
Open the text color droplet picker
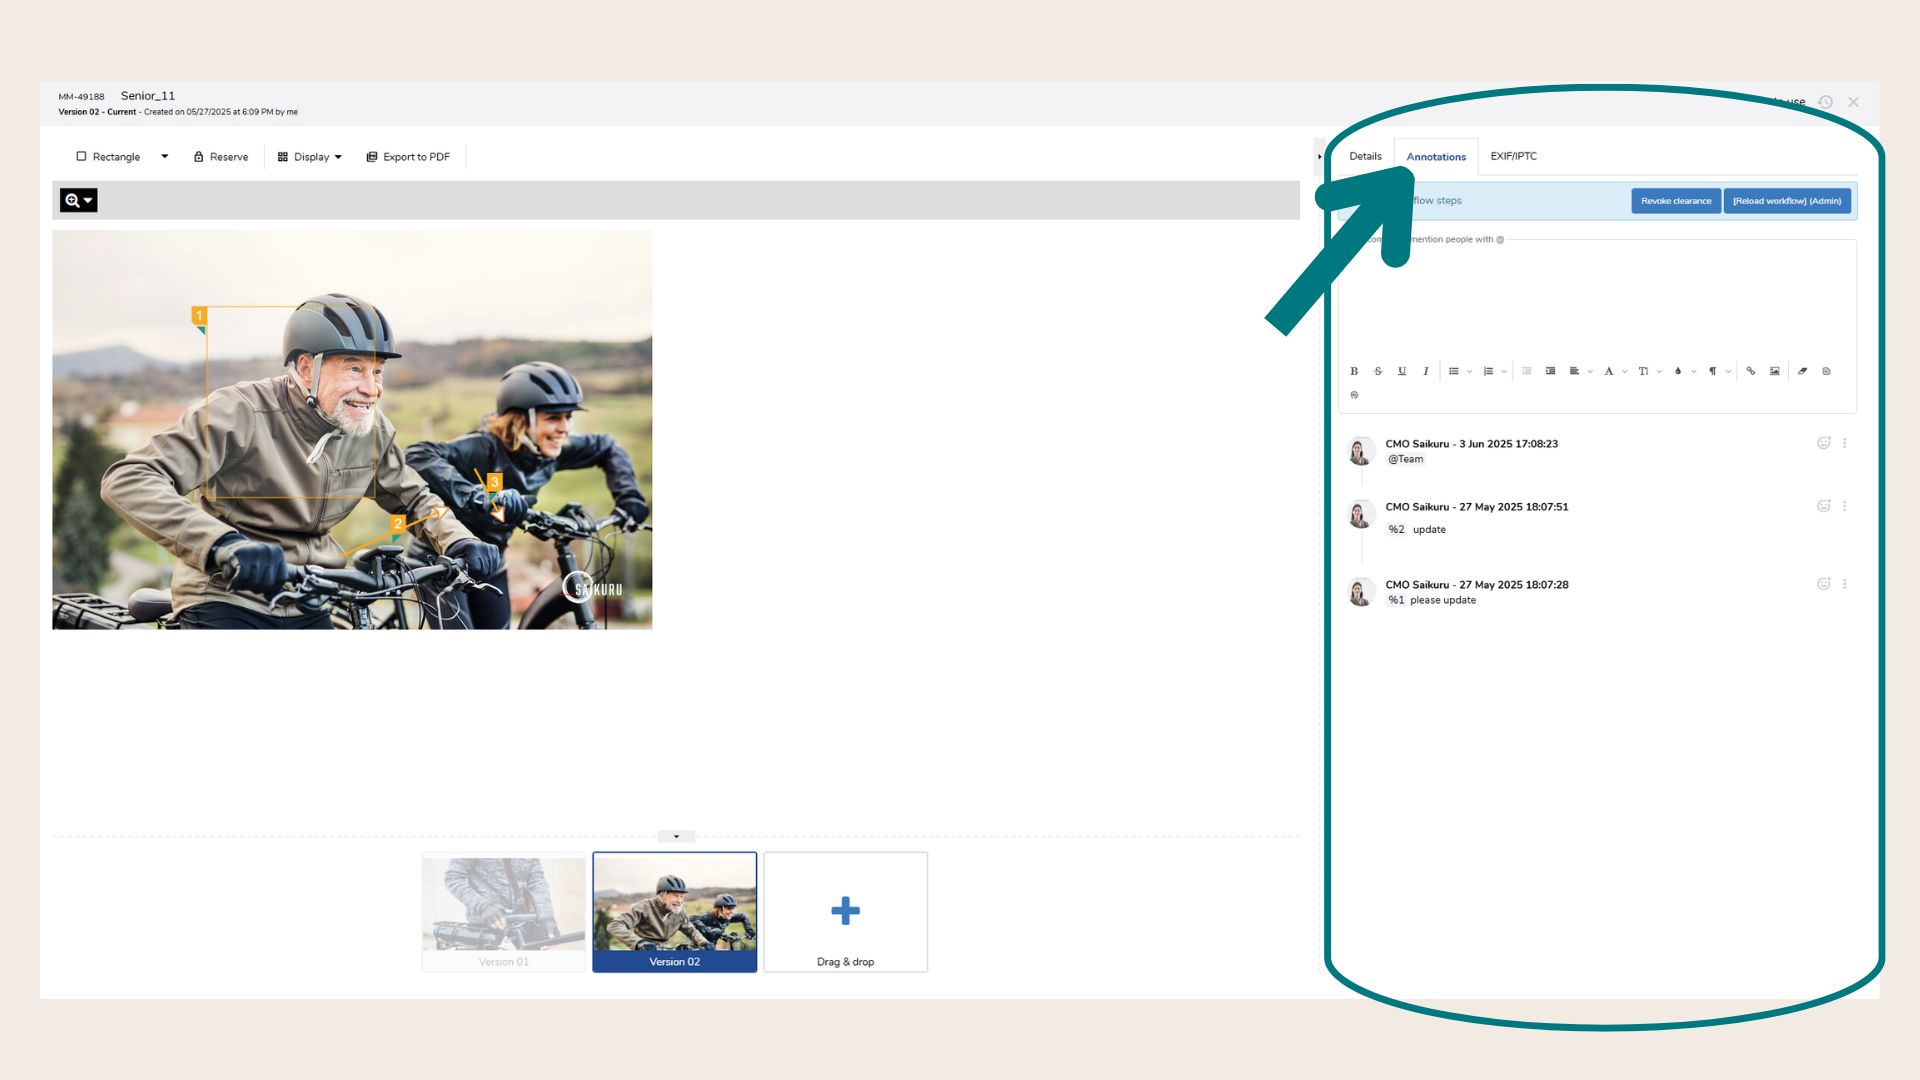(x=1678, y=371)
